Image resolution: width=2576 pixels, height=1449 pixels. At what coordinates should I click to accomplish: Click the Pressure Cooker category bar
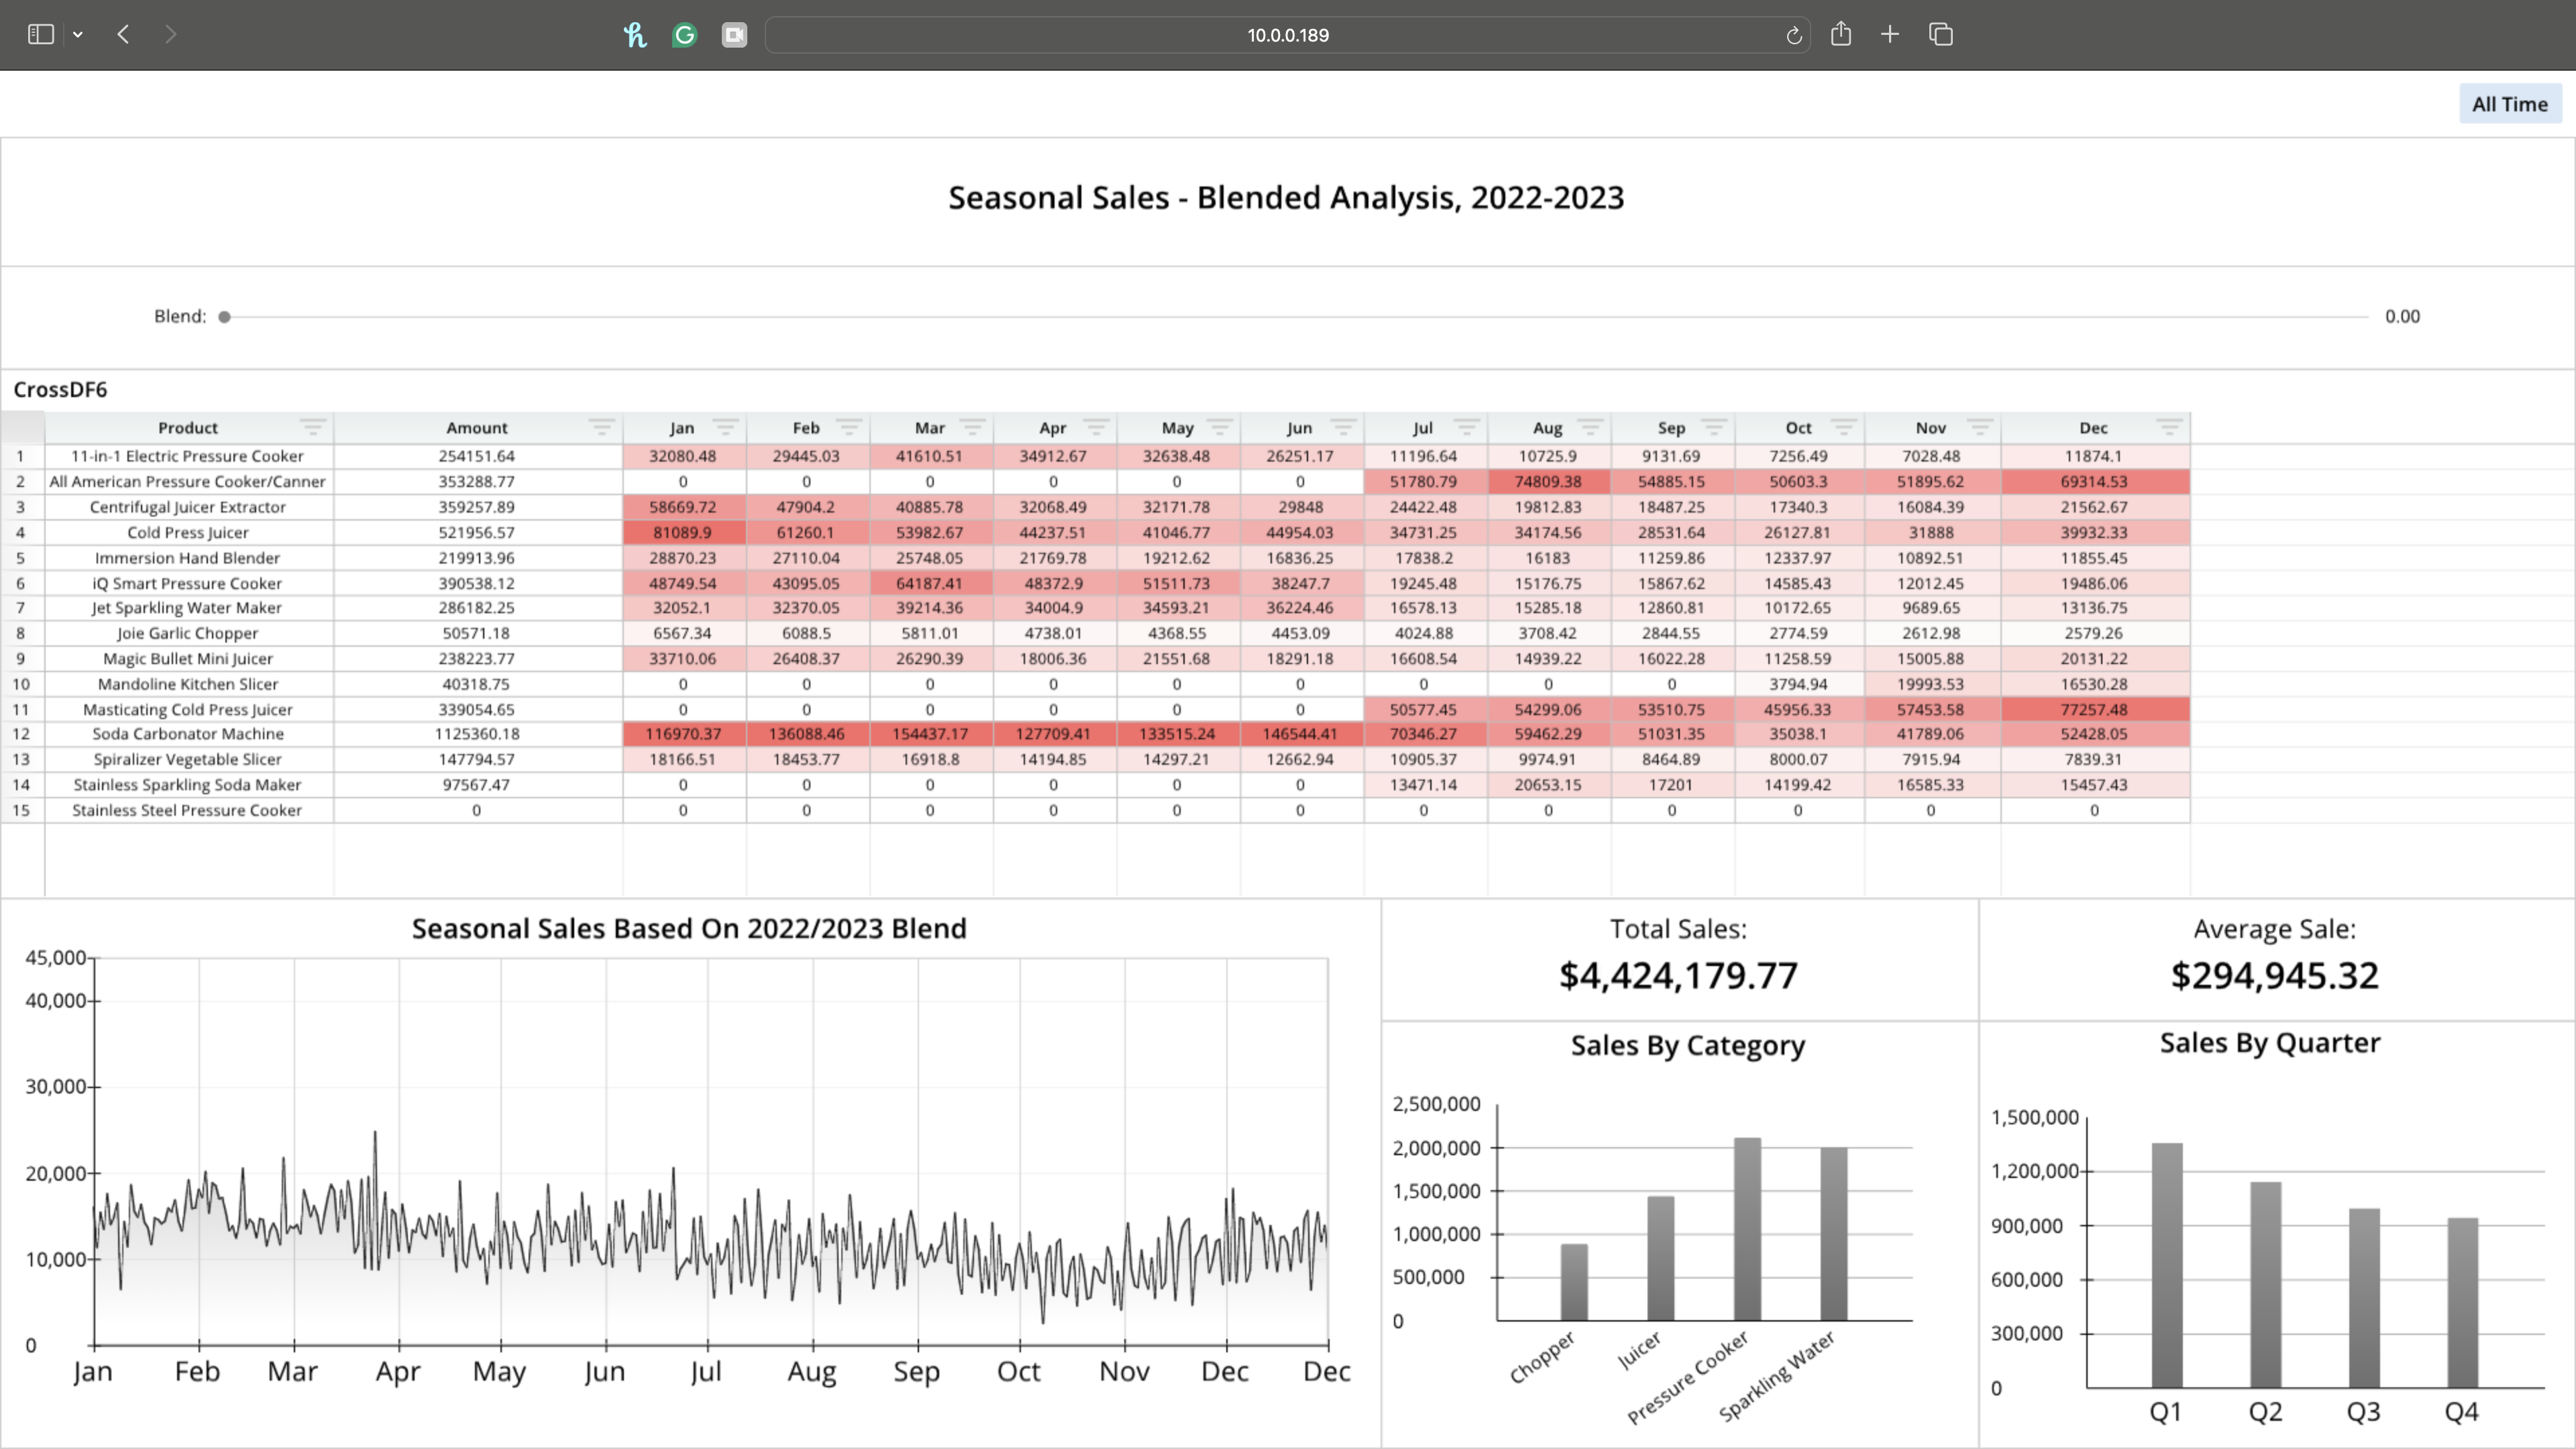coord(1747,1229)
